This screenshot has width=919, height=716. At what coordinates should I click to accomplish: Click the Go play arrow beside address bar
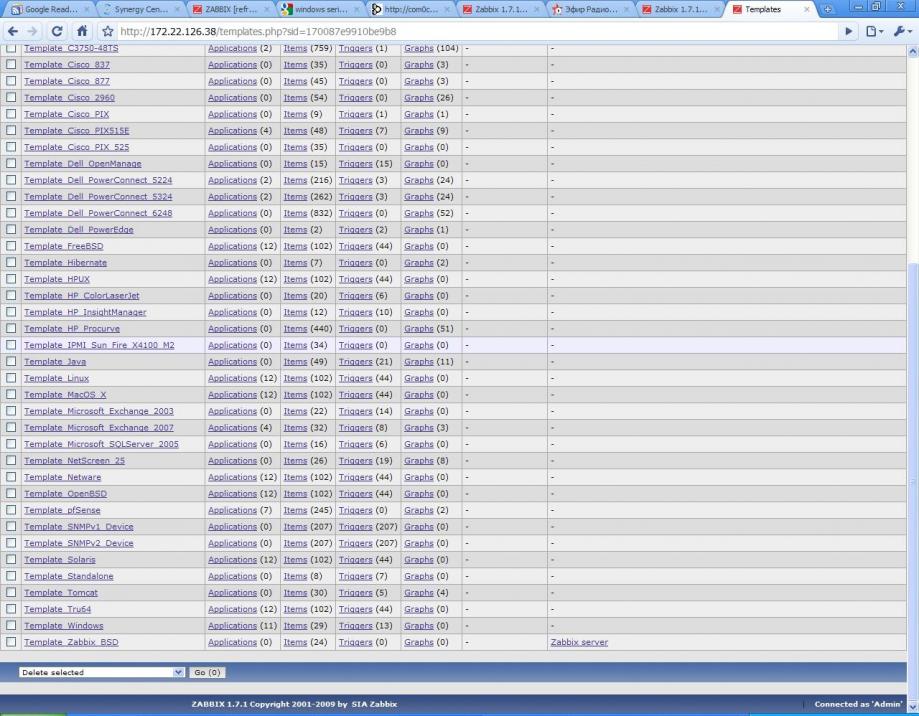click(848, 31)
